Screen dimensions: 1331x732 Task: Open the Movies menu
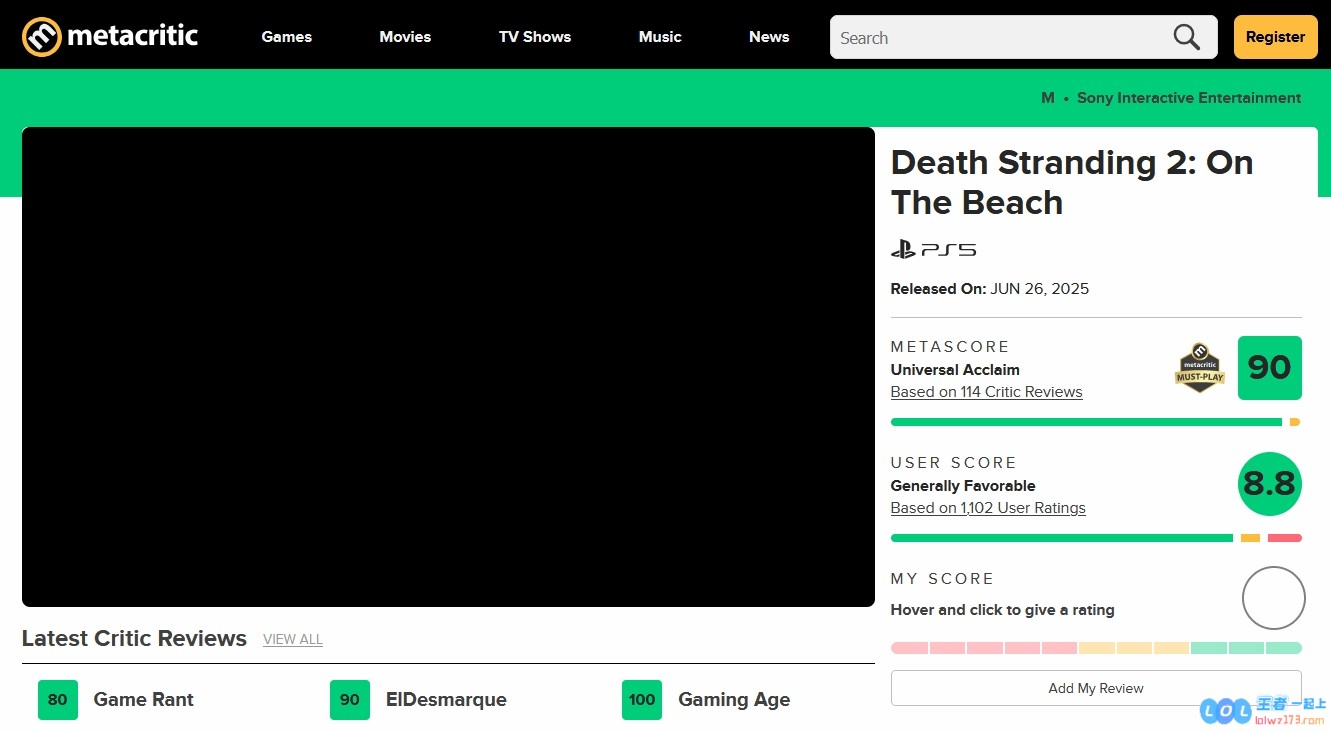[x=405, y=37]
